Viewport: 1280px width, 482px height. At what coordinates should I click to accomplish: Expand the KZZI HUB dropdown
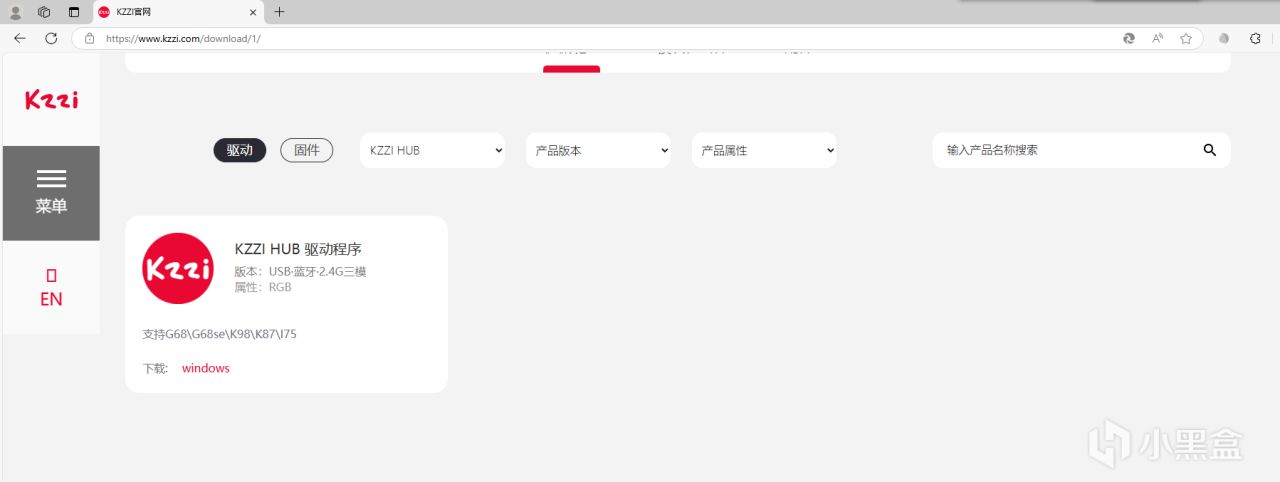[434, 150]
